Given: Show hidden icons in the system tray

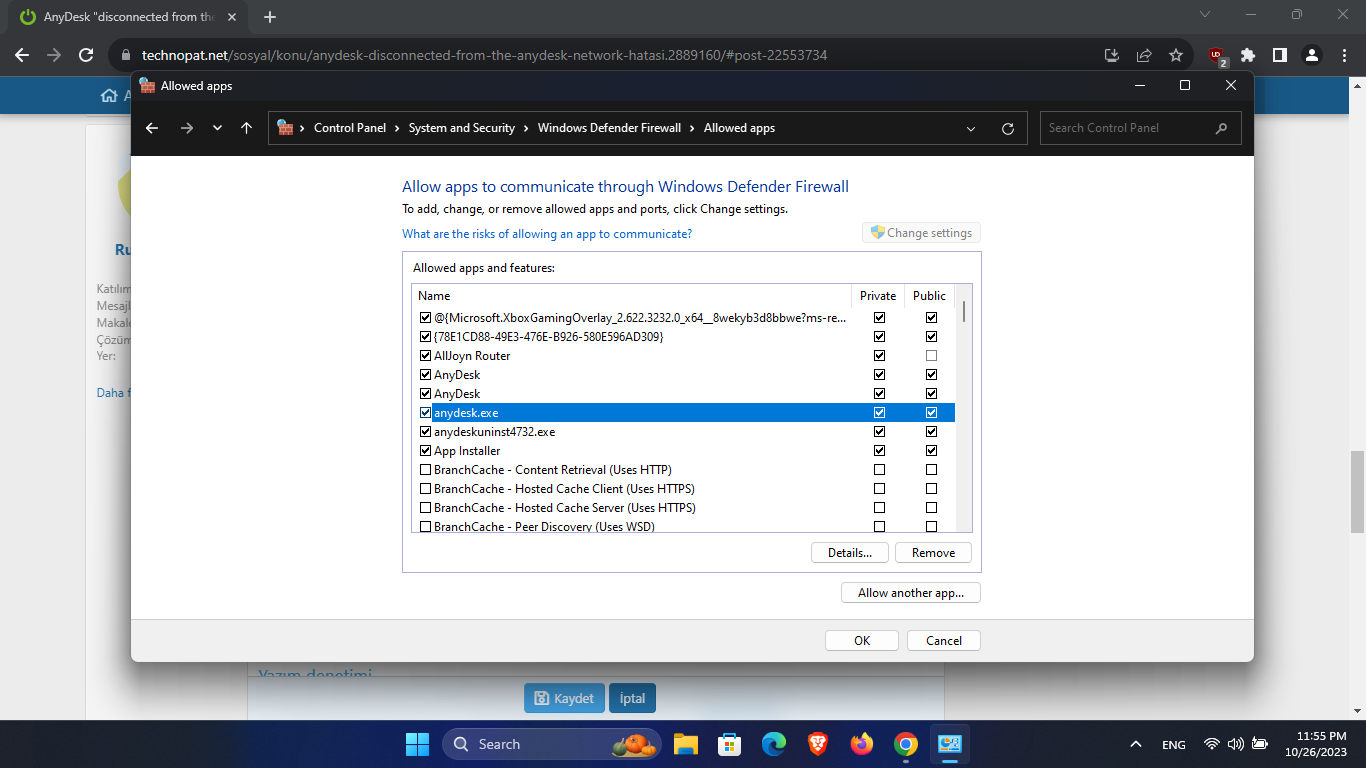Looking at the screenshot, I should (1135, 744).
